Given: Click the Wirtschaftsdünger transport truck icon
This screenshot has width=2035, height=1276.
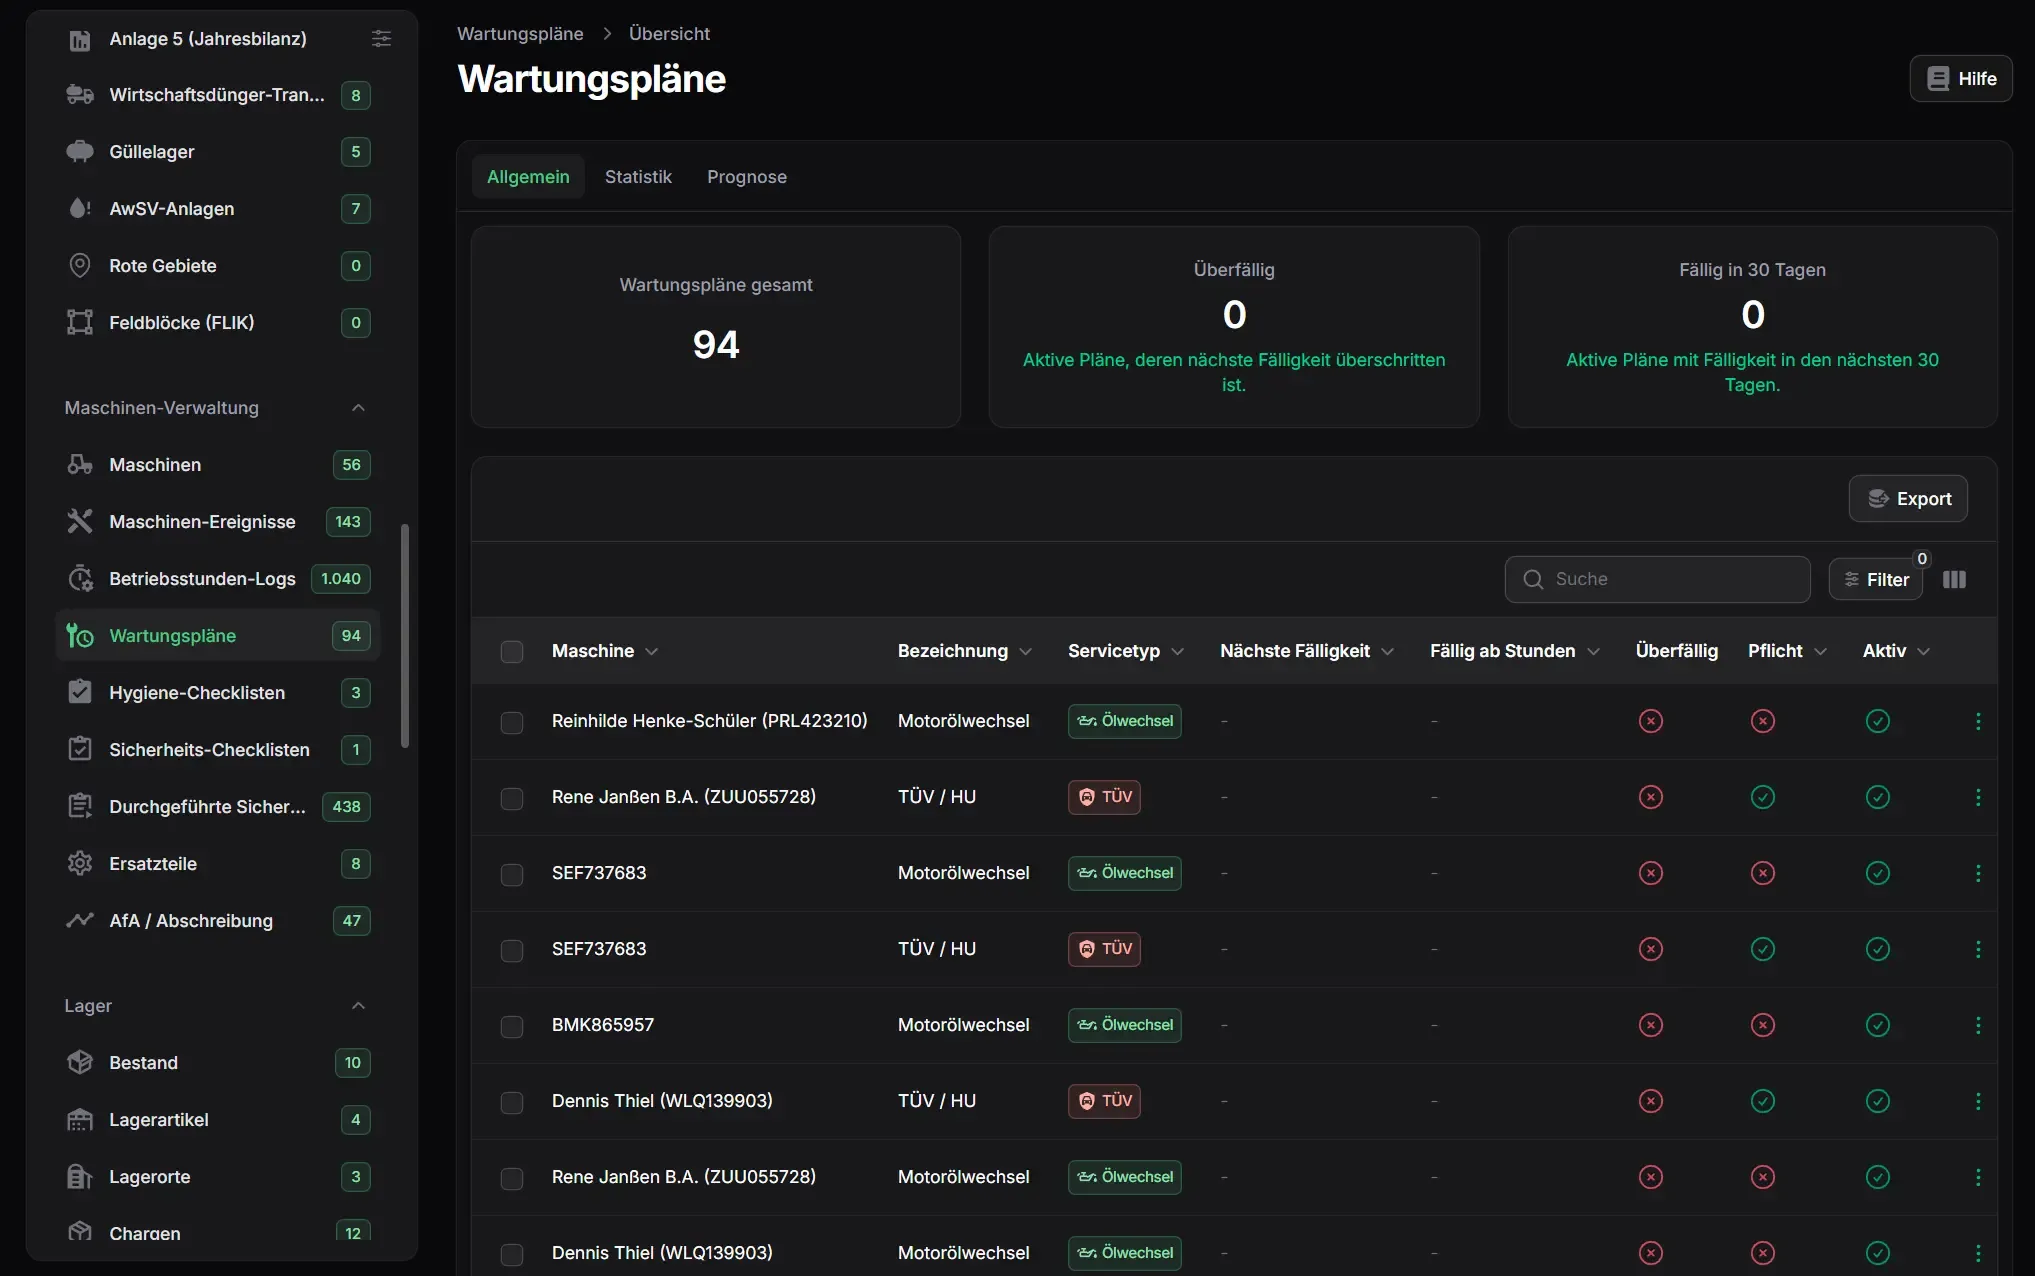Looking at the screenshot, I should 80,95.
